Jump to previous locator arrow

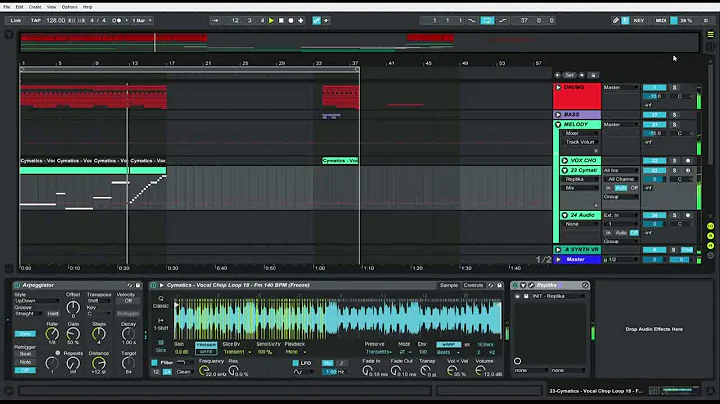[x=557, y=75]
